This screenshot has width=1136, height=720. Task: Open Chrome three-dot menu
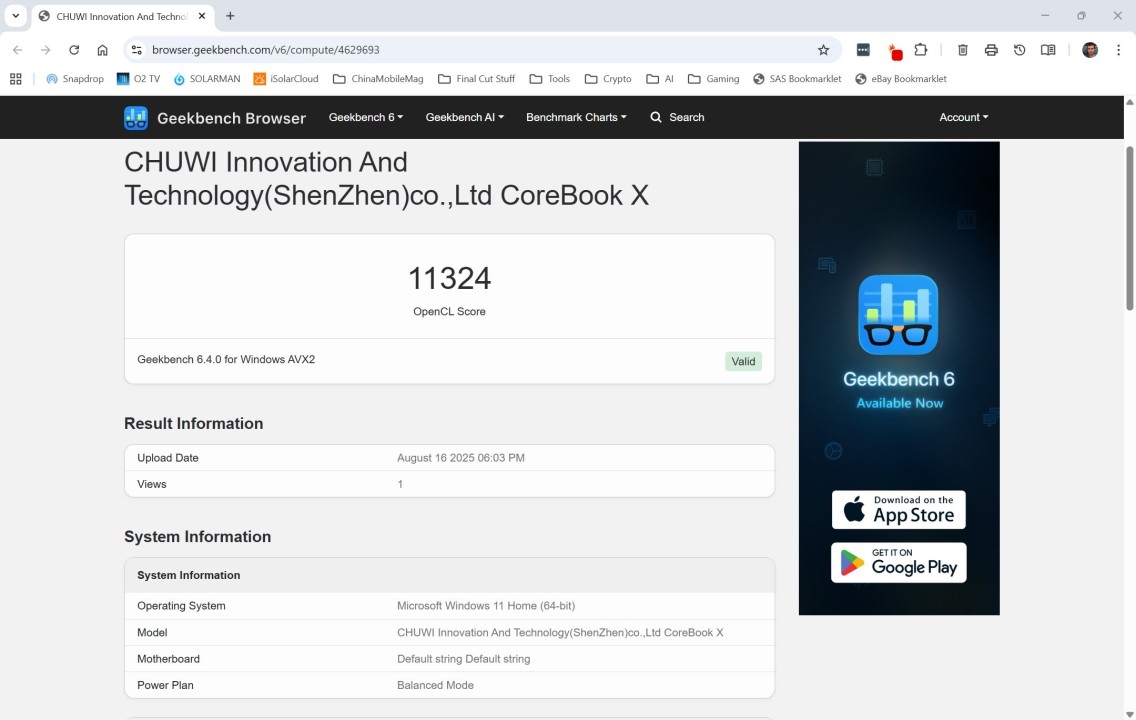[1119, 50]
